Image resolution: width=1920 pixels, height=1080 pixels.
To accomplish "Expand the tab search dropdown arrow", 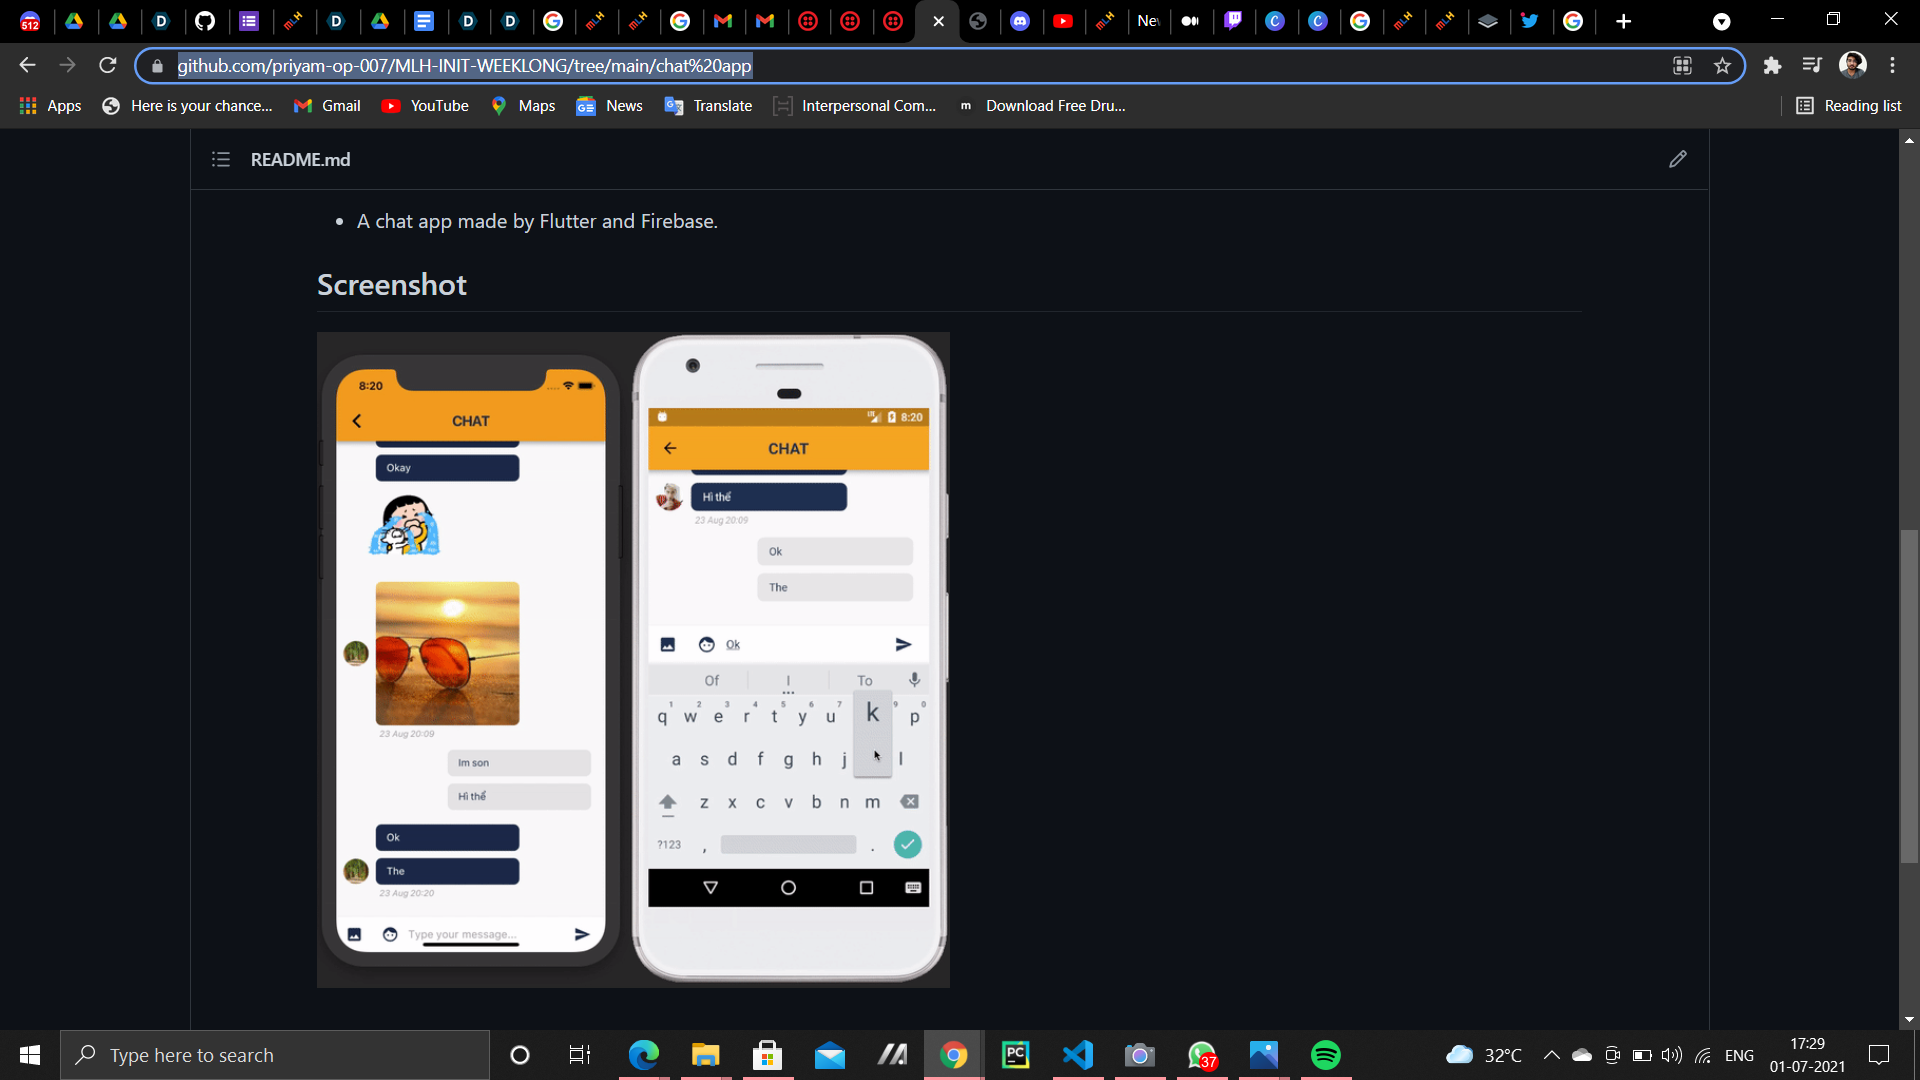I will pyautogui.click(x=1721, y=21).
